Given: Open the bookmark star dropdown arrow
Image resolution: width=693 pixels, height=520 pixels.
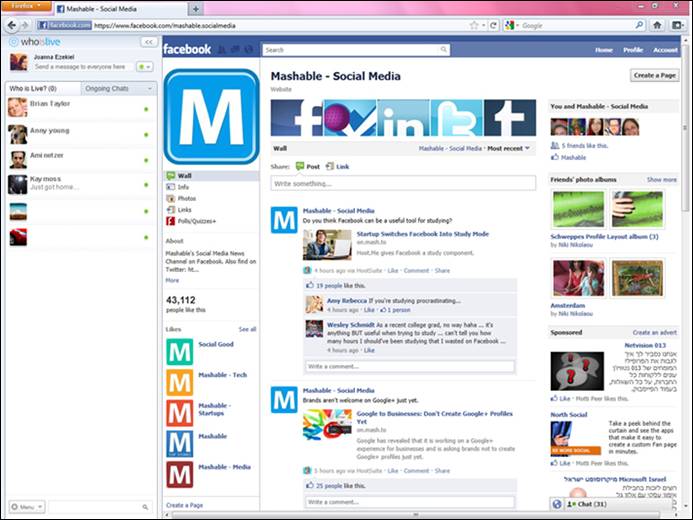Looking at the screenshot, I should click(484, 26).
